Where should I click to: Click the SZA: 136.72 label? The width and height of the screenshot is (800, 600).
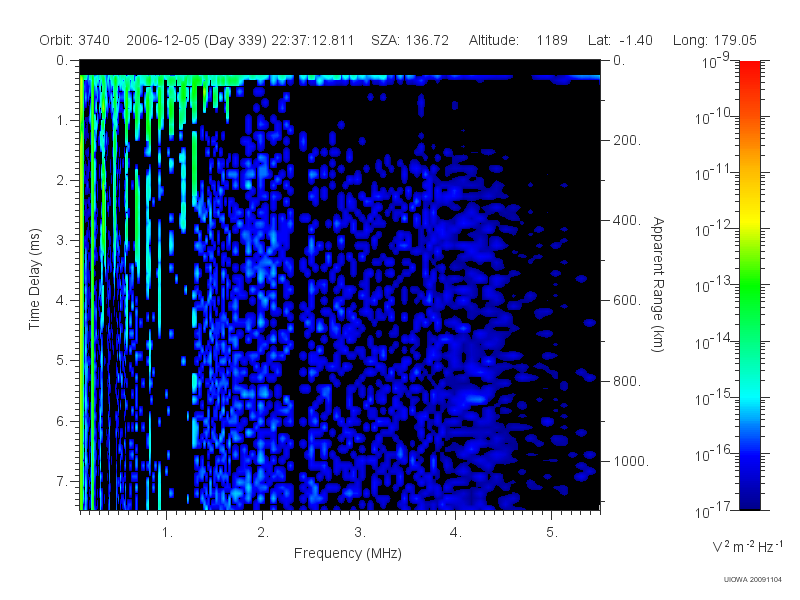coord(410,40)
